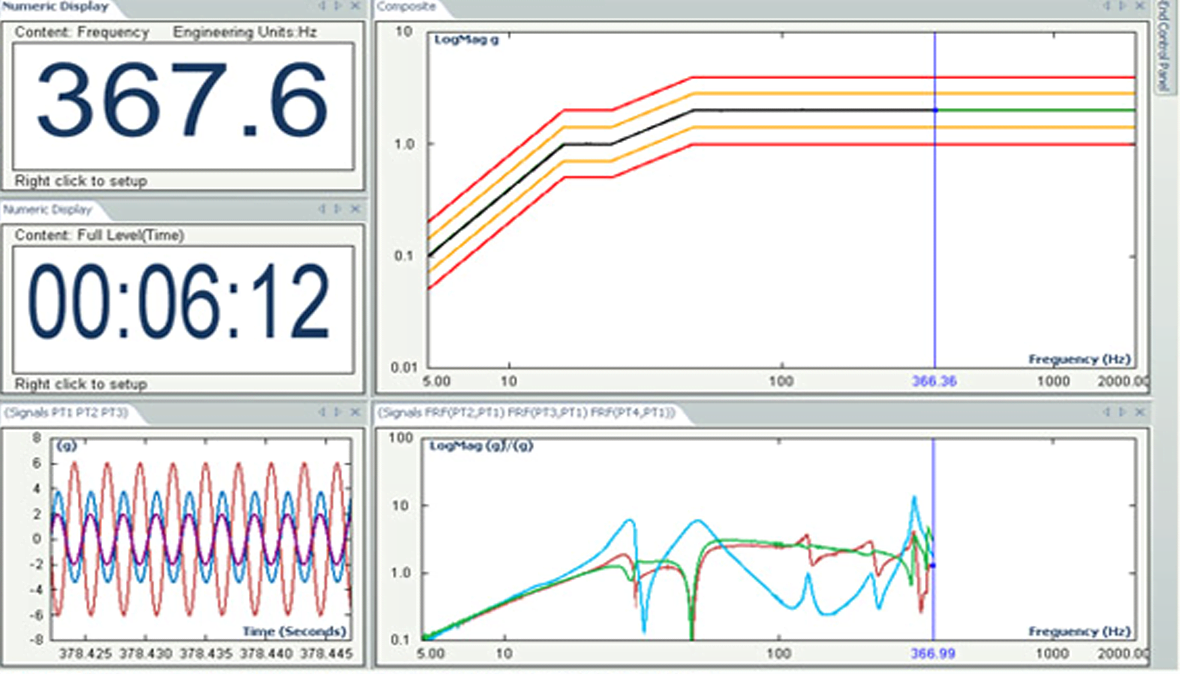Select the Signals PT1 PT2 PT3 tab
Image resolution: width=1180 pixels, height=674 pixels.
[x=66, y=412]
